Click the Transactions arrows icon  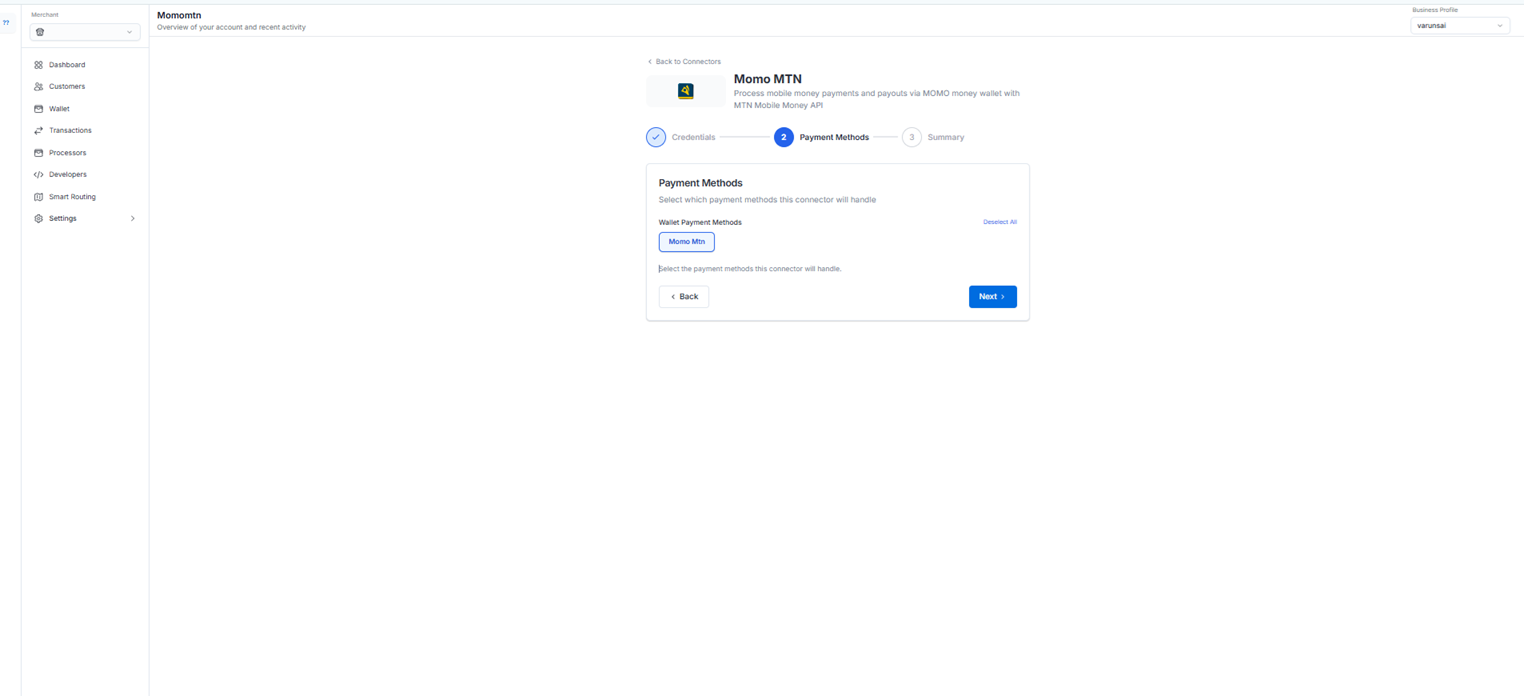(39, 131)
